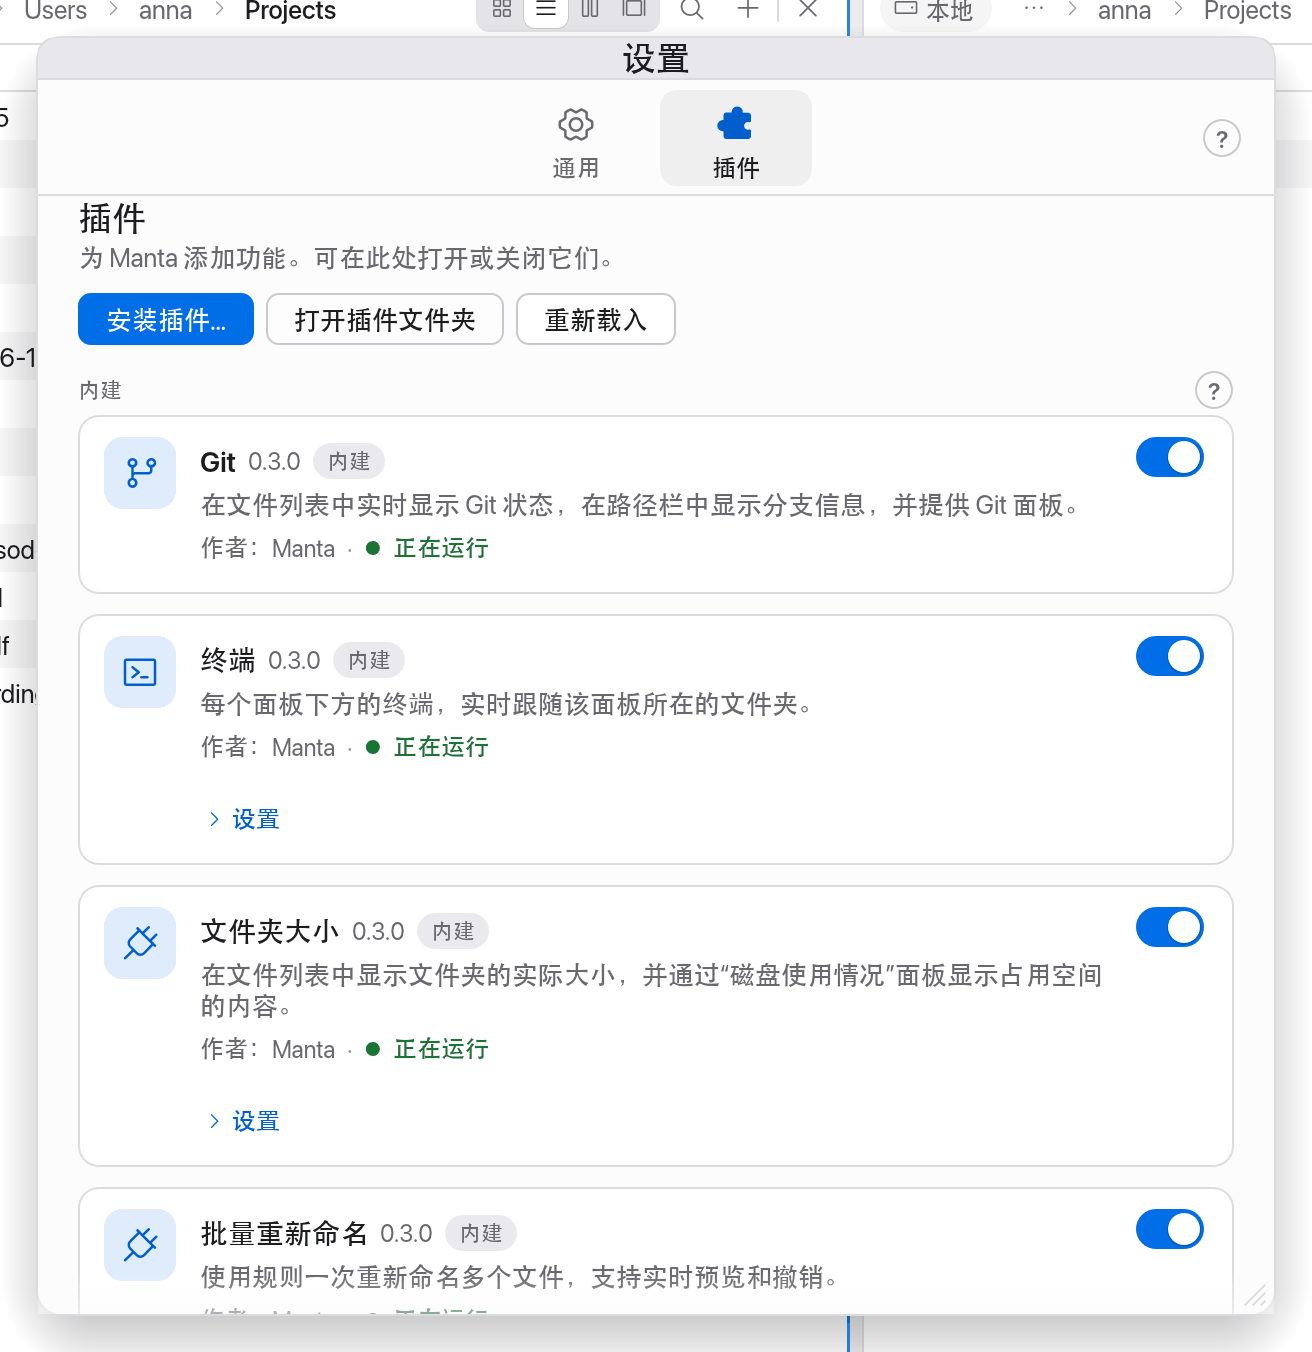Switch off the 批量重命名 plugin
The height and width of the screenshot is (1352, 1312).
pos(1170,1229)
